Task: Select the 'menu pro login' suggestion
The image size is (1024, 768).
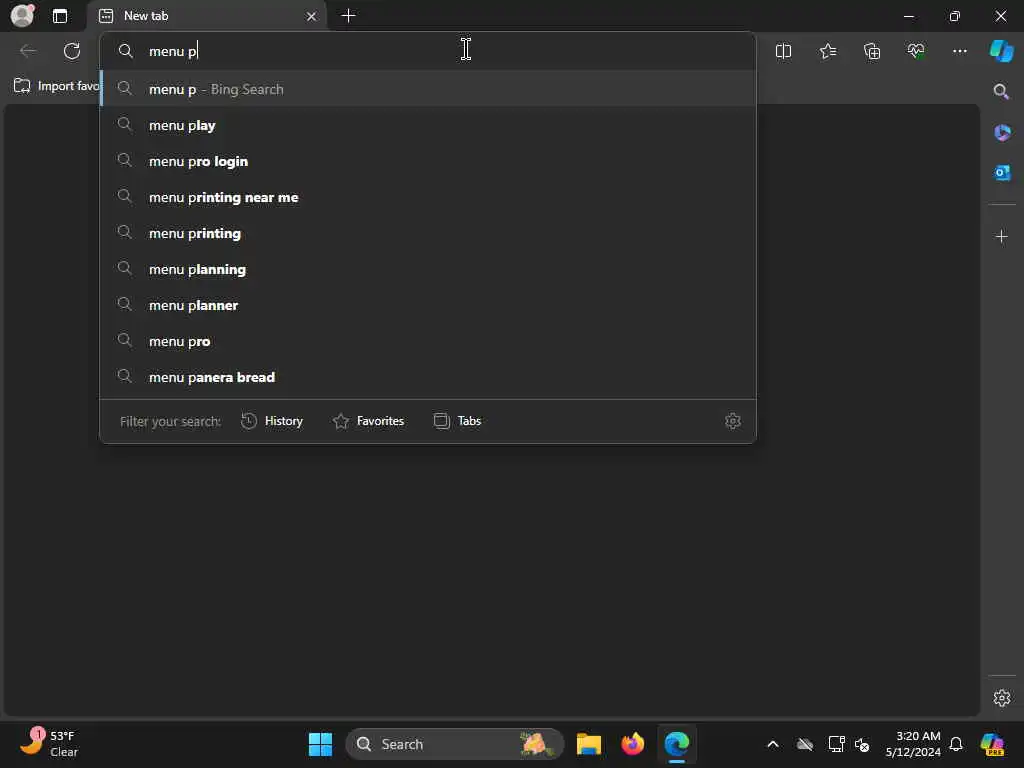Action: click(428, 161)
